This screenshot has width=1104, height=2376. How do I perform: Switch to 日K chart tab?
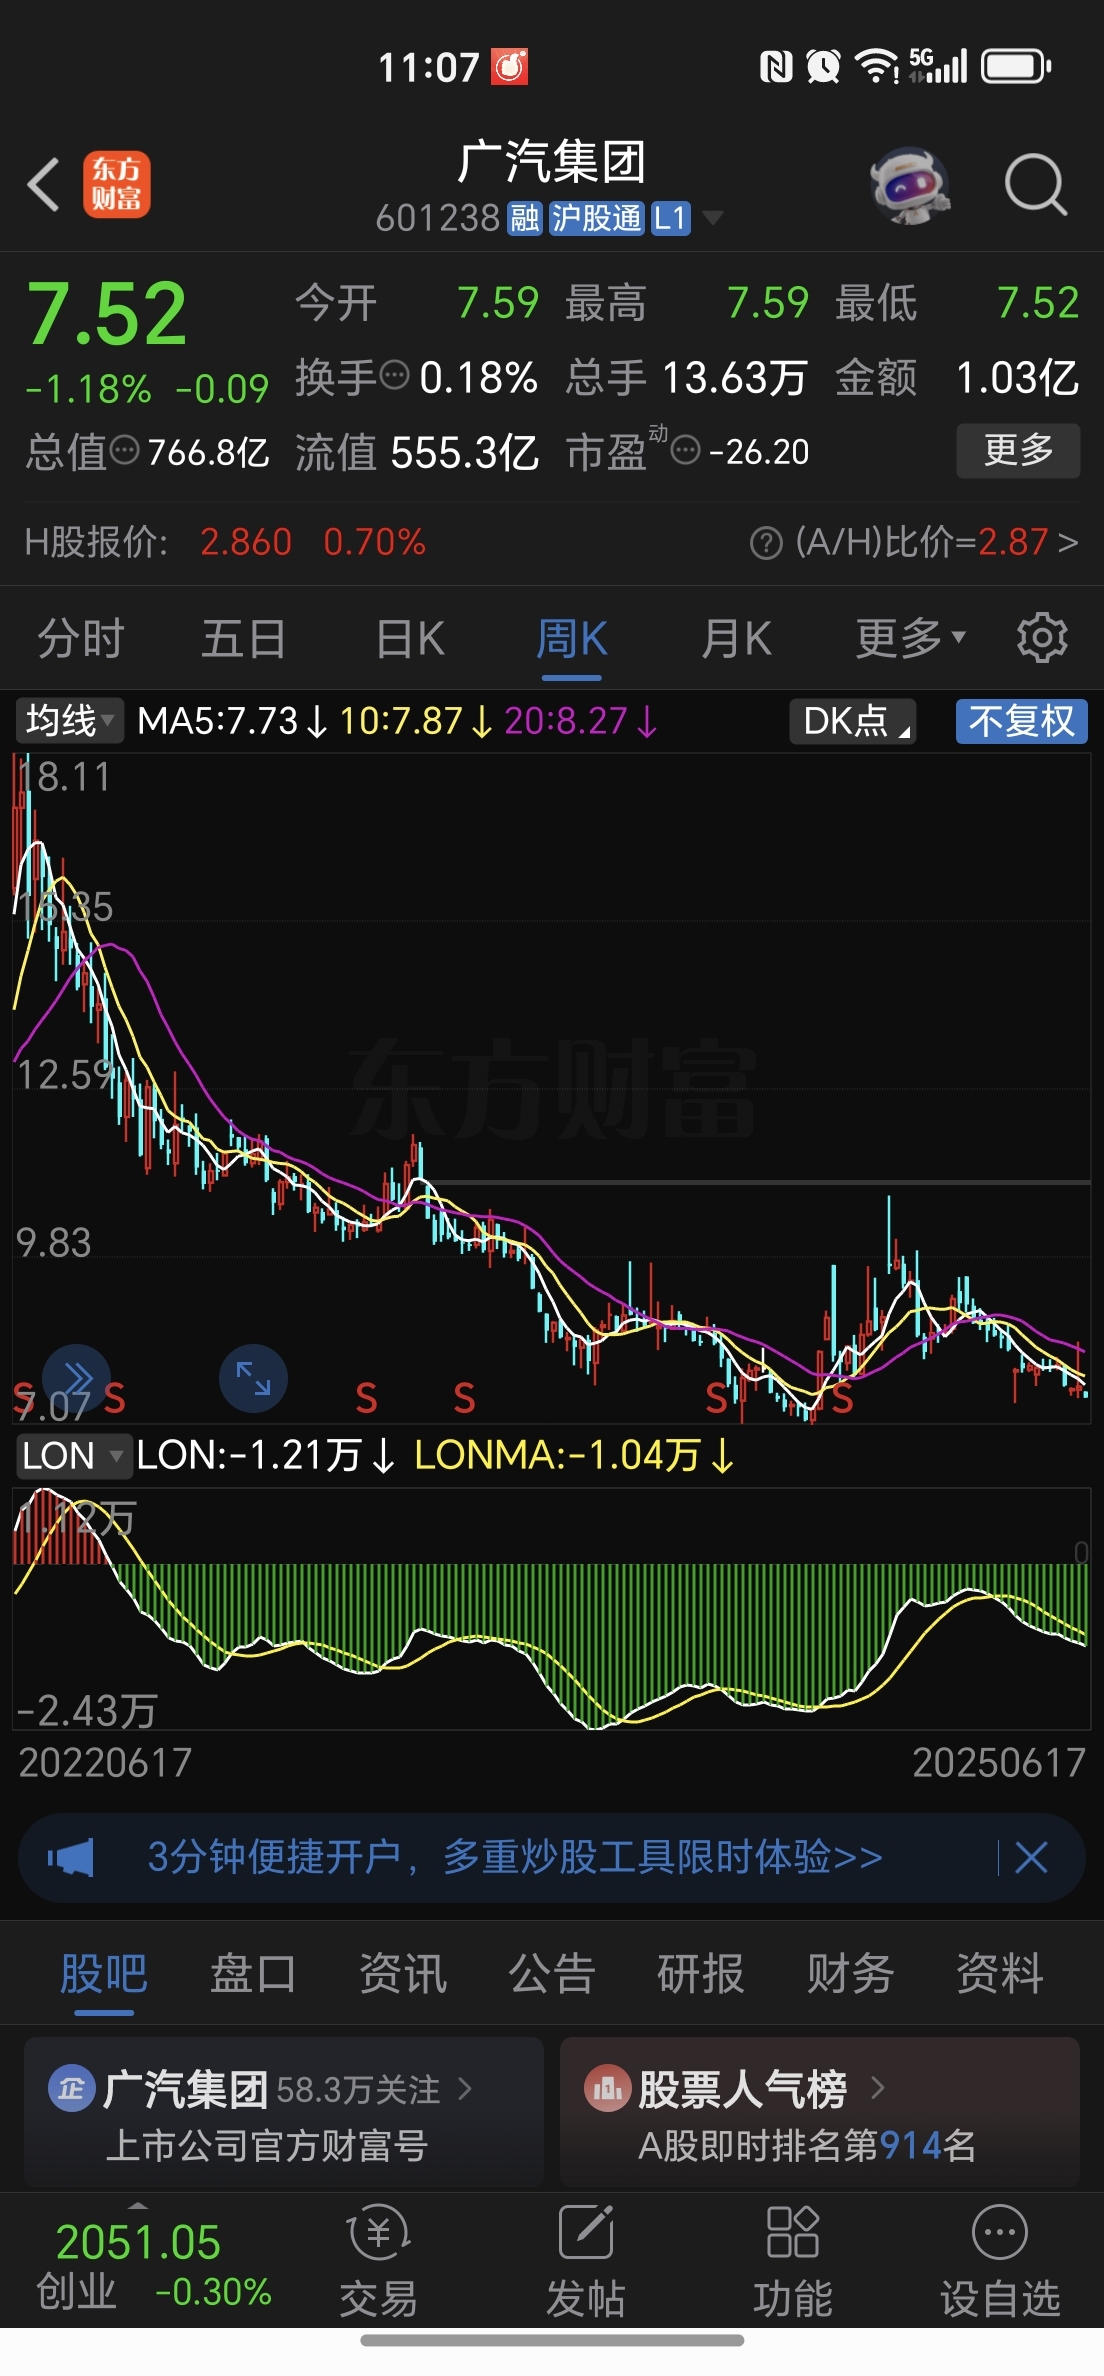[410, 638]
